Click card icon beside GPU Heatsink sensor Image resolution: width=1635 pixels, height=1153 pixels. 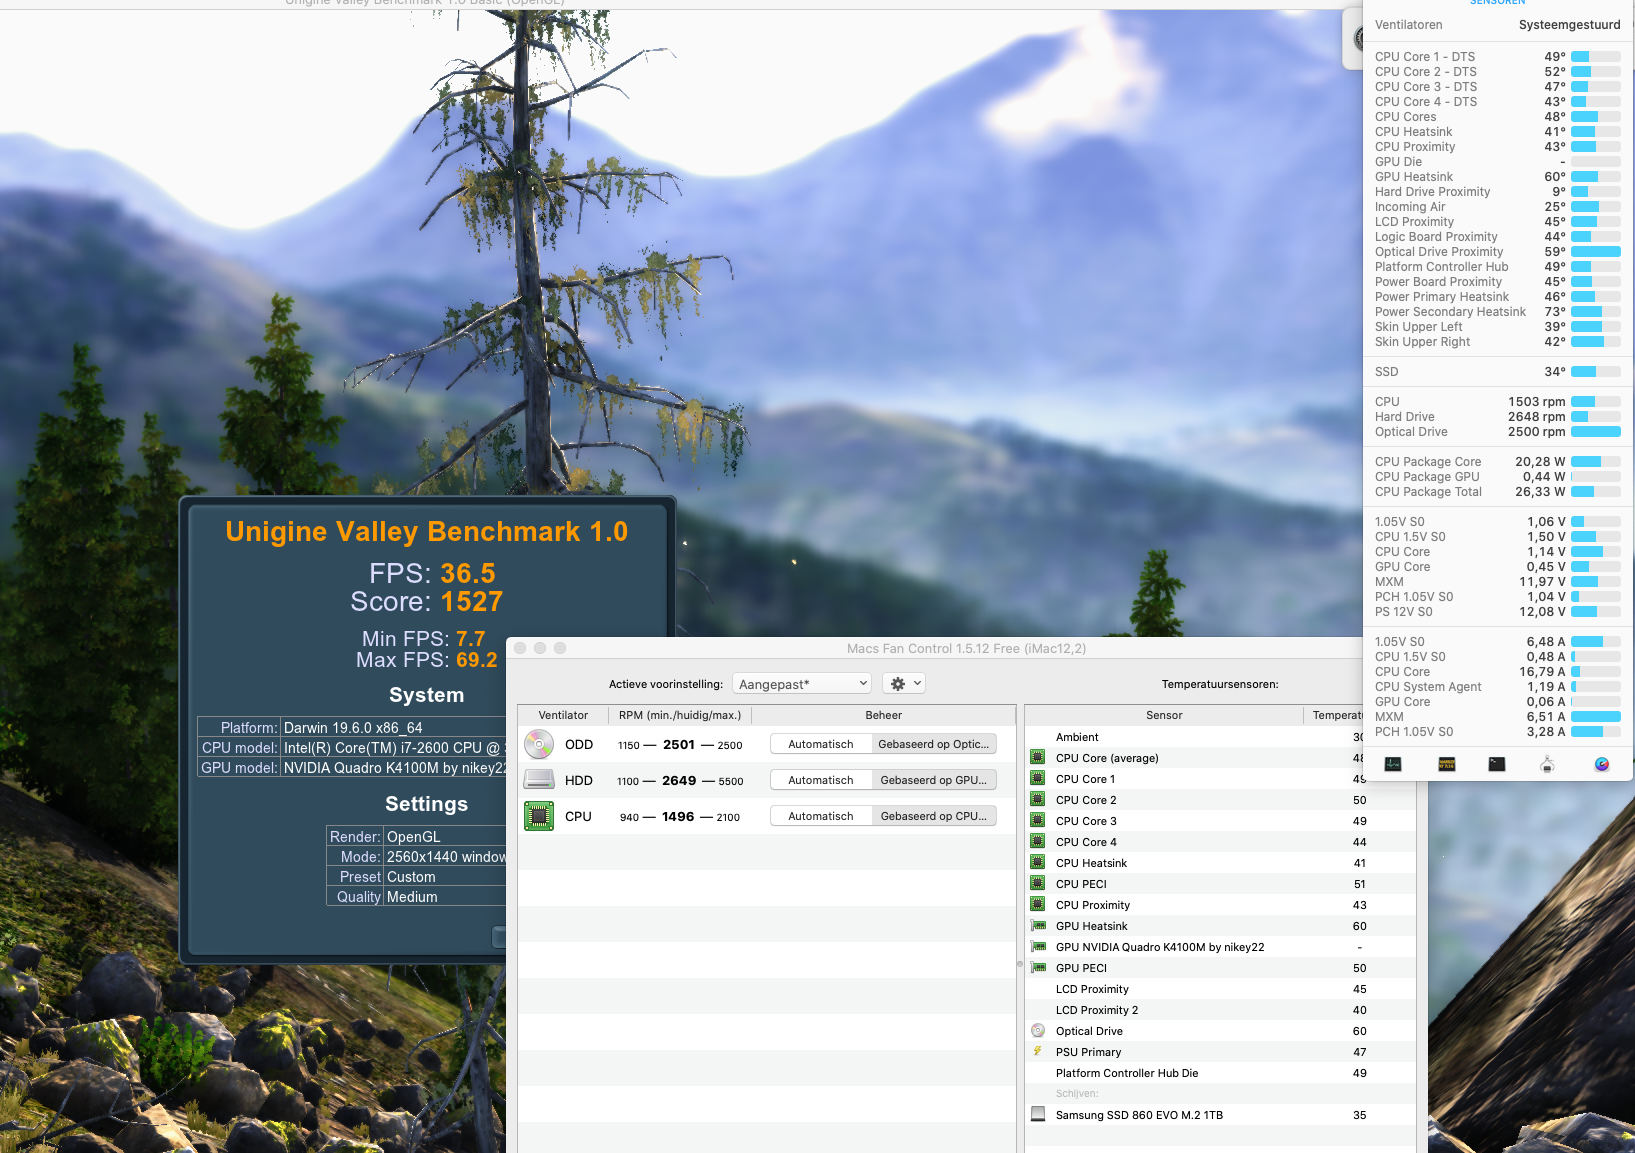tap(1038, 926)
